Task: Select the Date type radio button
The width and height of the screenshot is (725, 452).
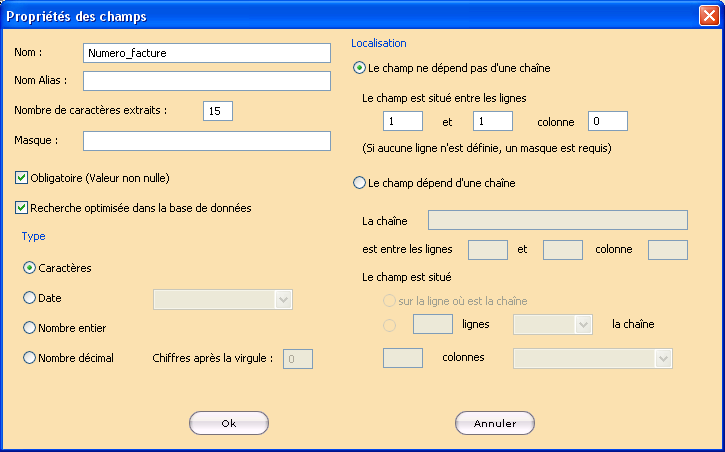Action: tap(30, 298)
